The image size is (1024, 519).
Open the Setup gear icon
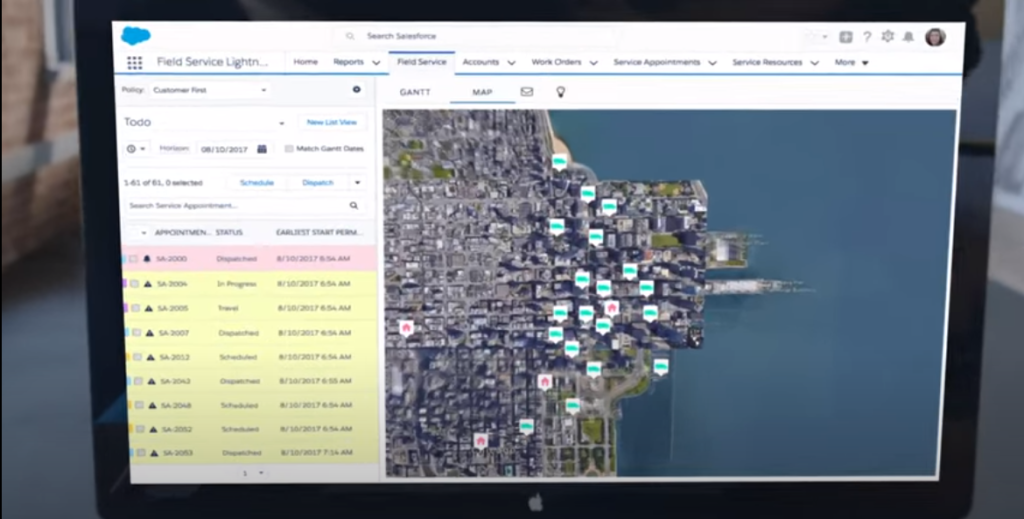click(x=887, y=37)
